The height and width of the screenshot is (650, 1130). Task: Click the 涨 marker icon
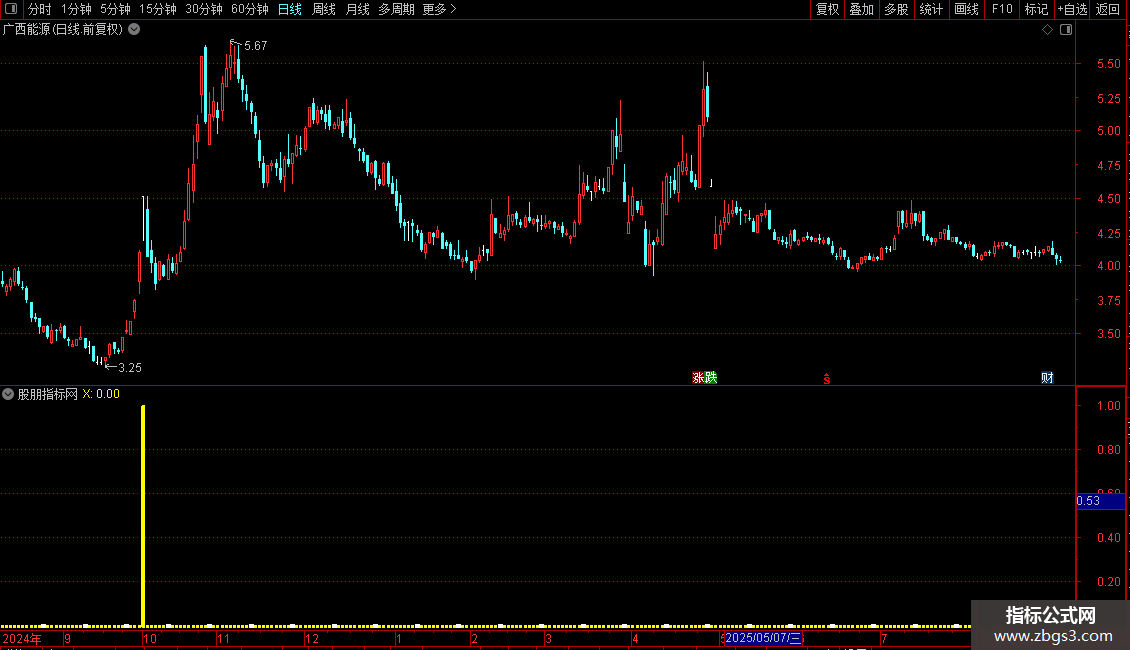[x=698, y=378]
